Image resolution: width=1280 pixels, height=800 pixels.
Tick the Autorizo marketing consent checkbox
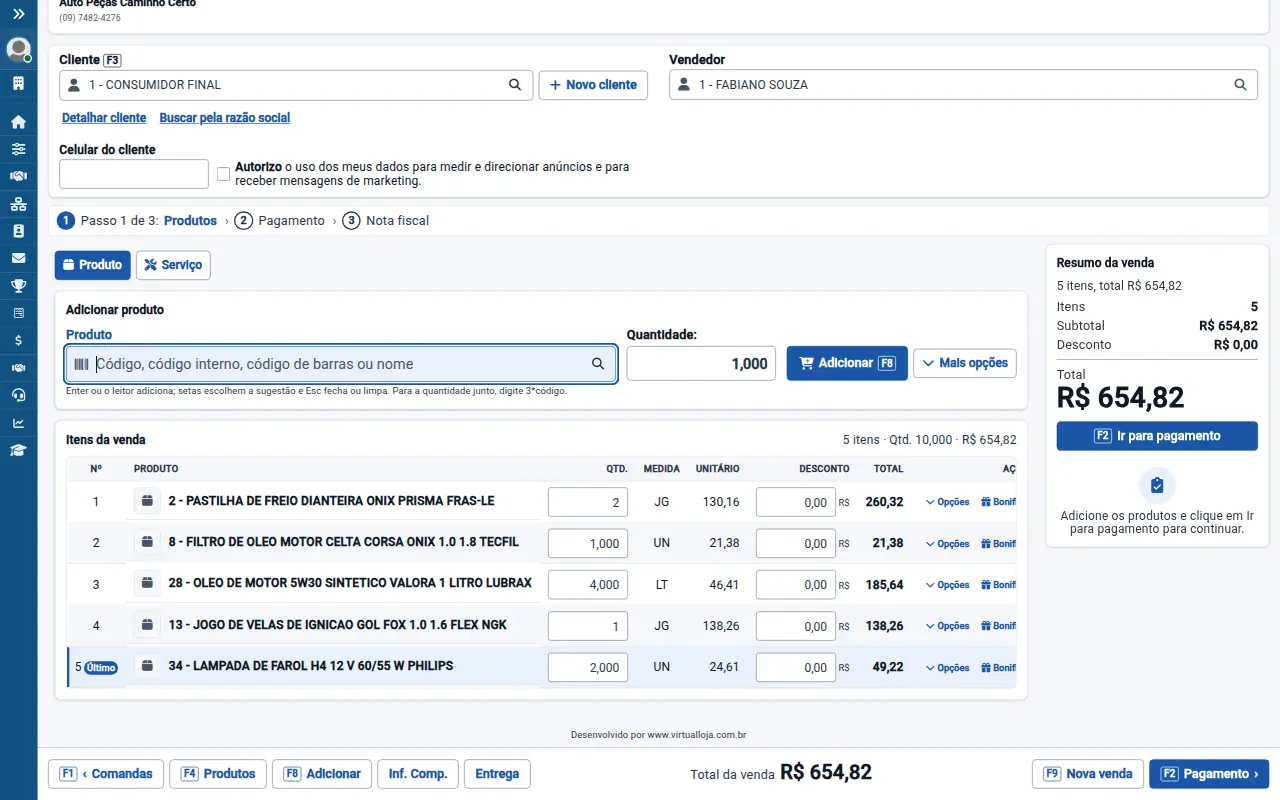pos(224,174)
